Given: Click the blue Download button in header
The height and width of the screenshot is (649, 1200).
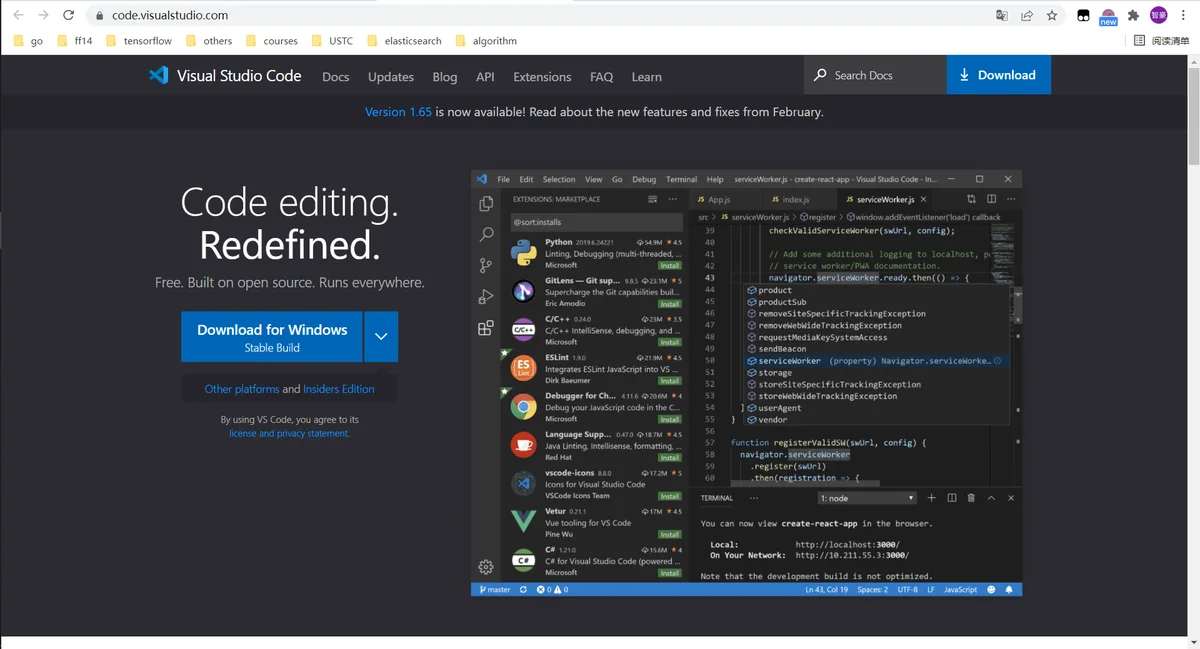Looking at the screenshot, I should [x=999, y=75].
